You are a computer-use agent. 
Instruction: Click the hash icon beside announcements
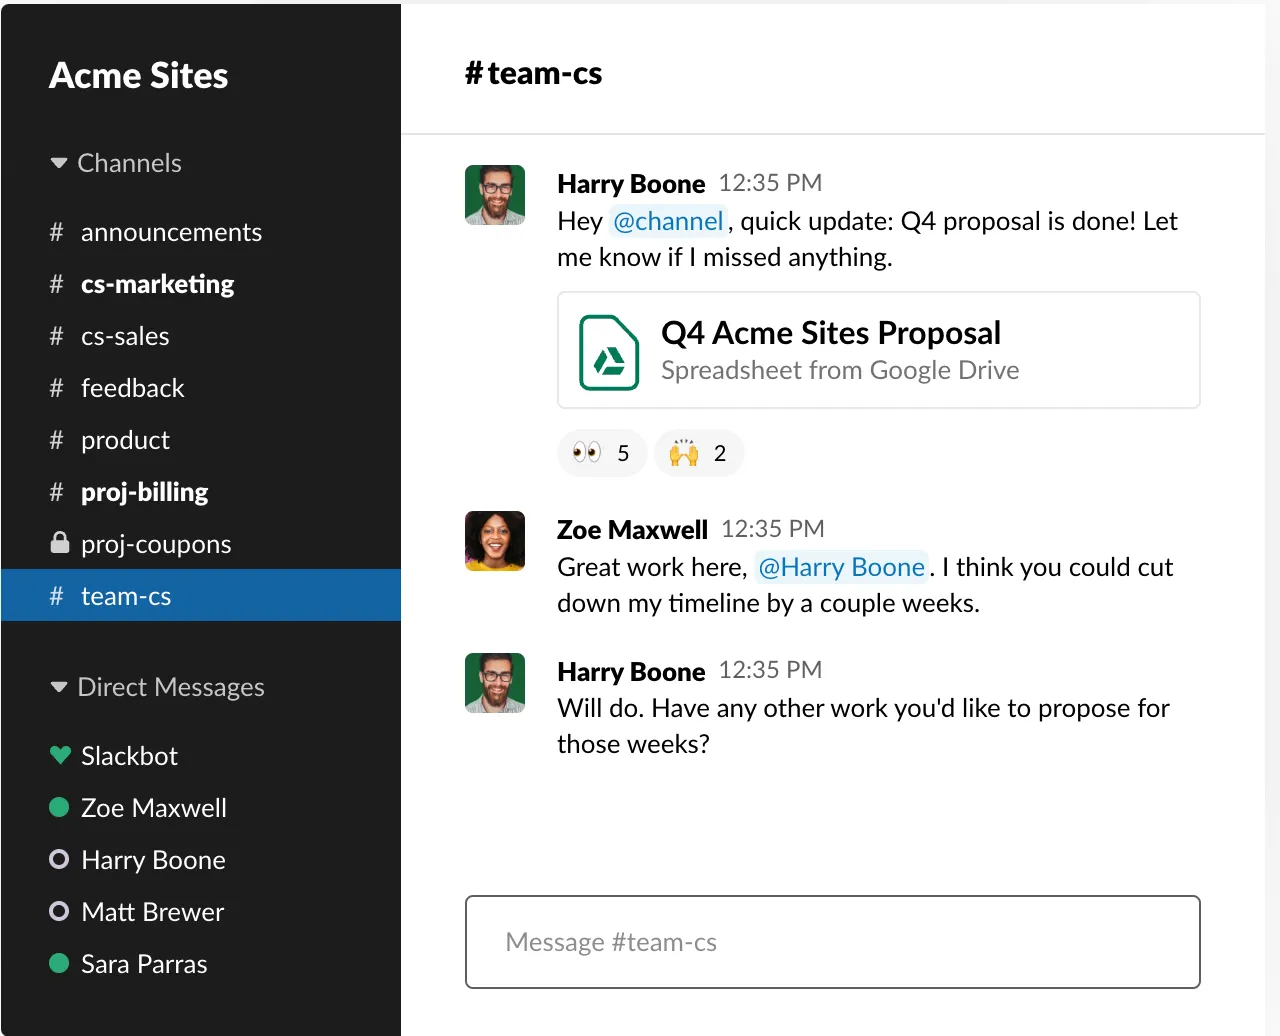[55, 231]
